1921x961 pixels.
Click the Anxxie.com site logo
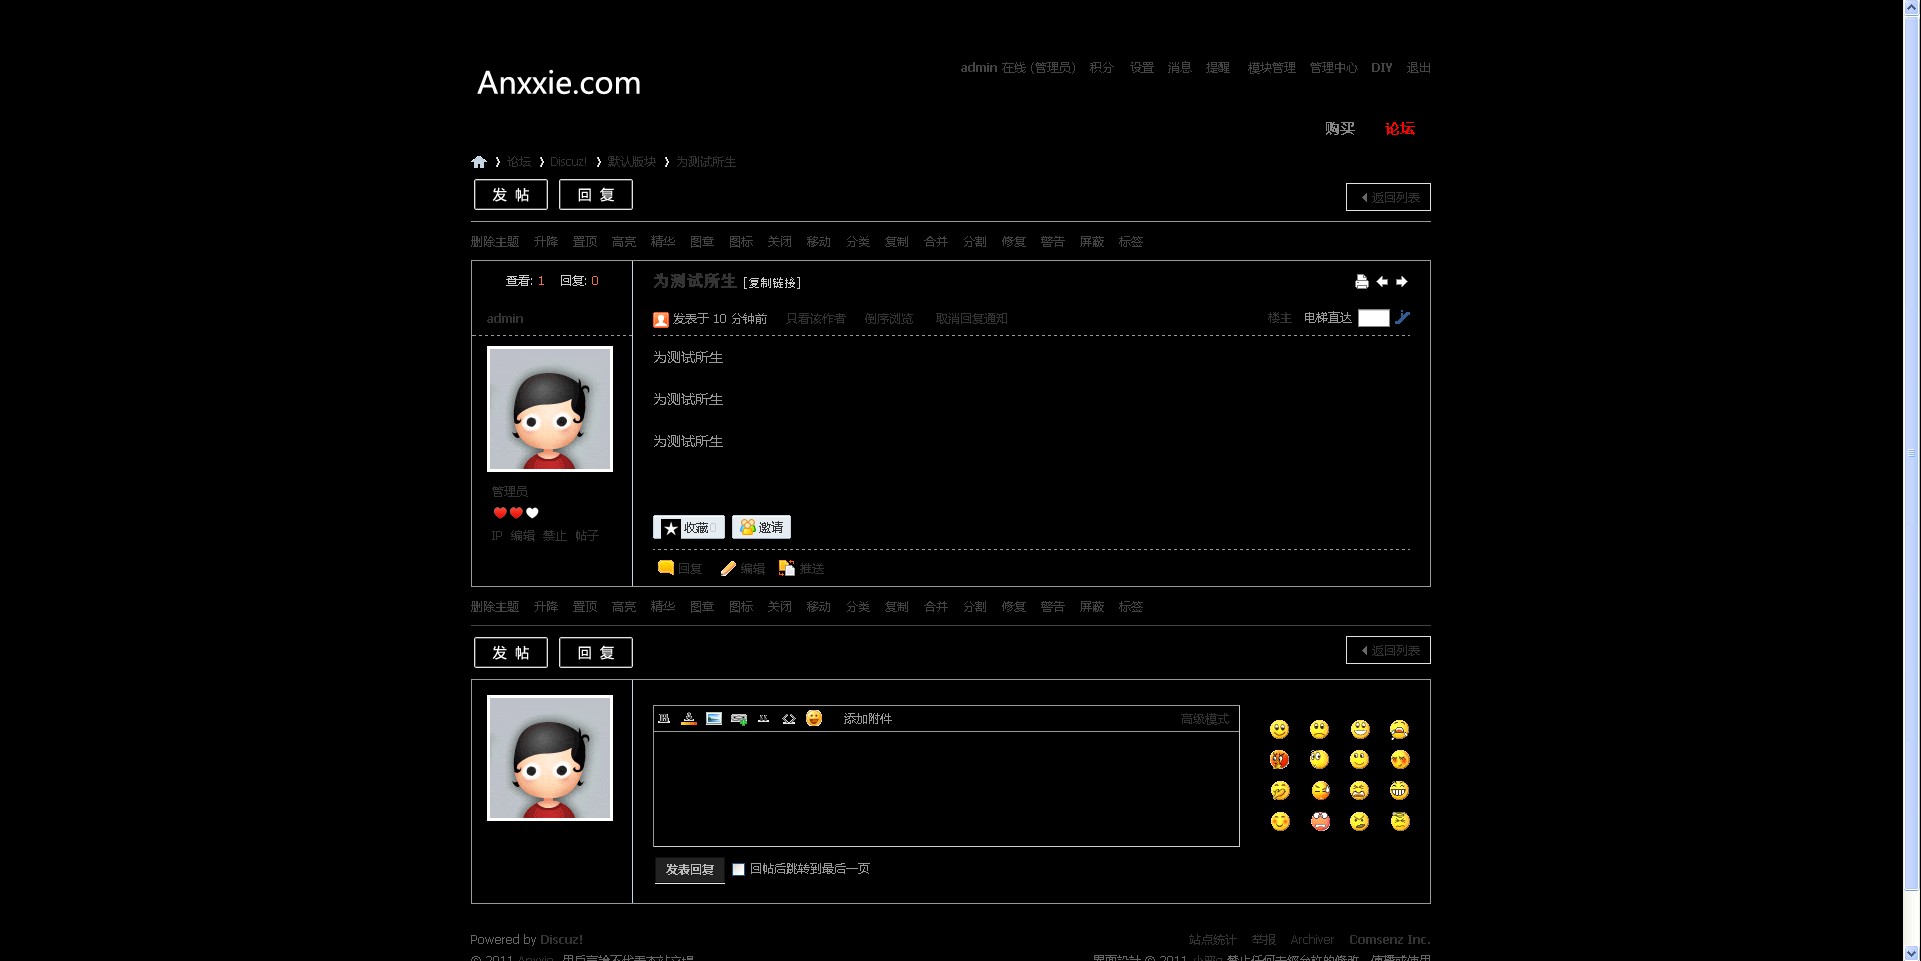(559, 83)
